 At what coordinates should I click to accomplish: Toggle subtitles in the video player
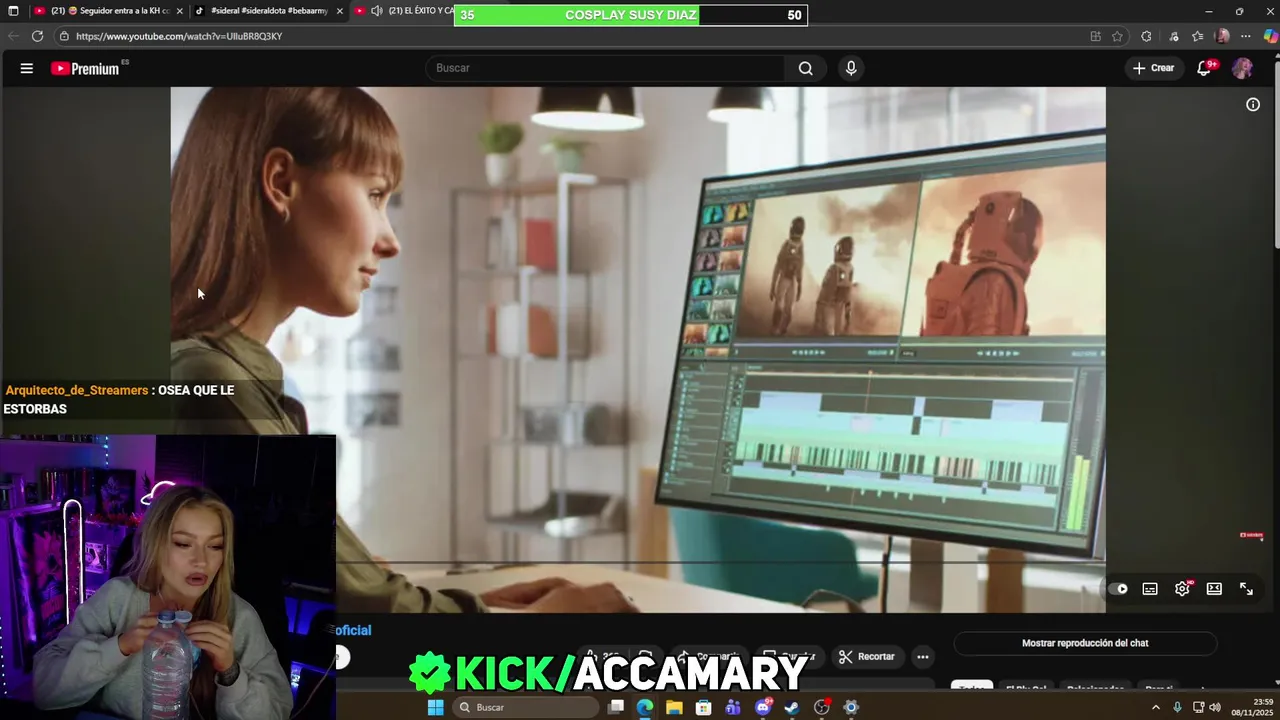click(x=1150, y=589)
